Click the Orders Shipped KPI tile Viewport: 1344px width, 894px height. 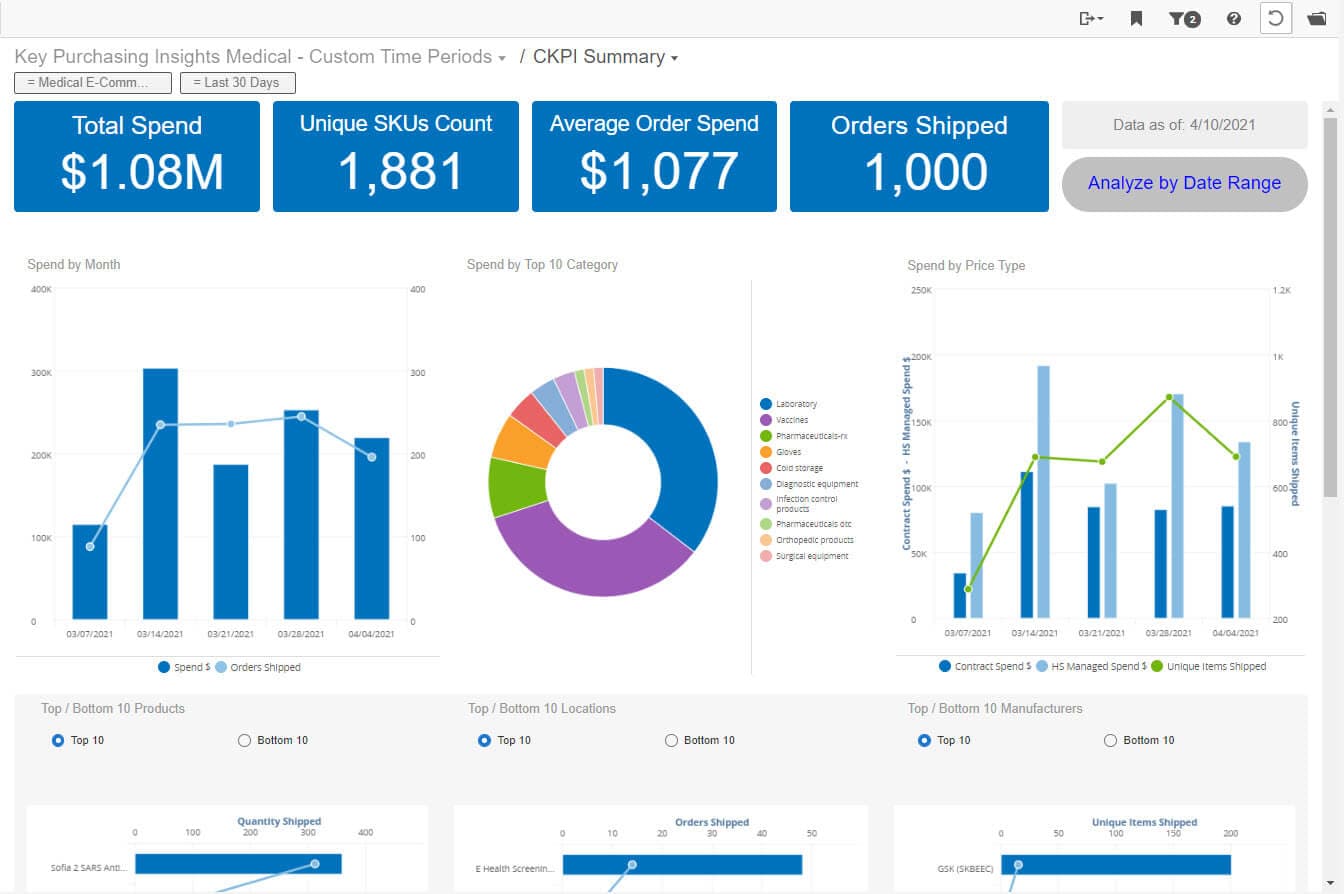point(919,156)
